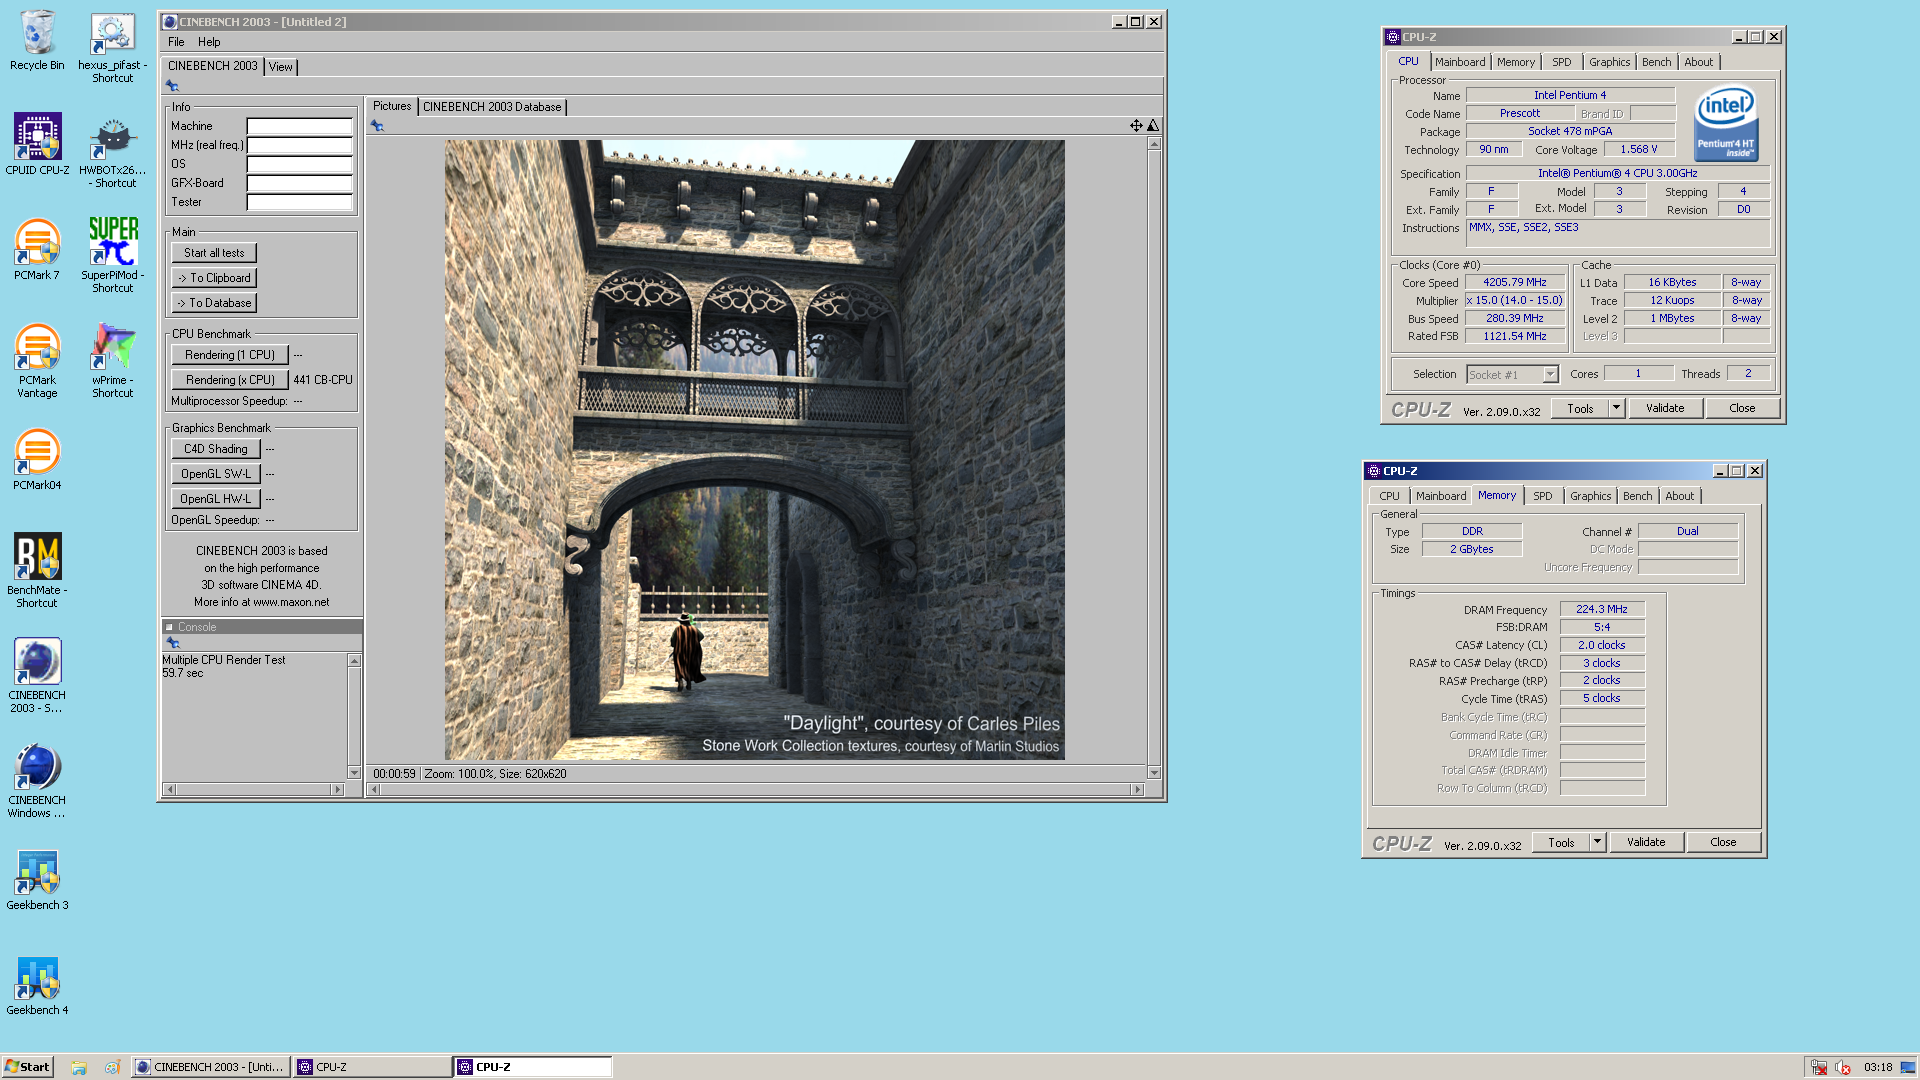1920x1080 pixels.
Task: Click the move cross icon above the render
Action: click(x=1136, y=125)
